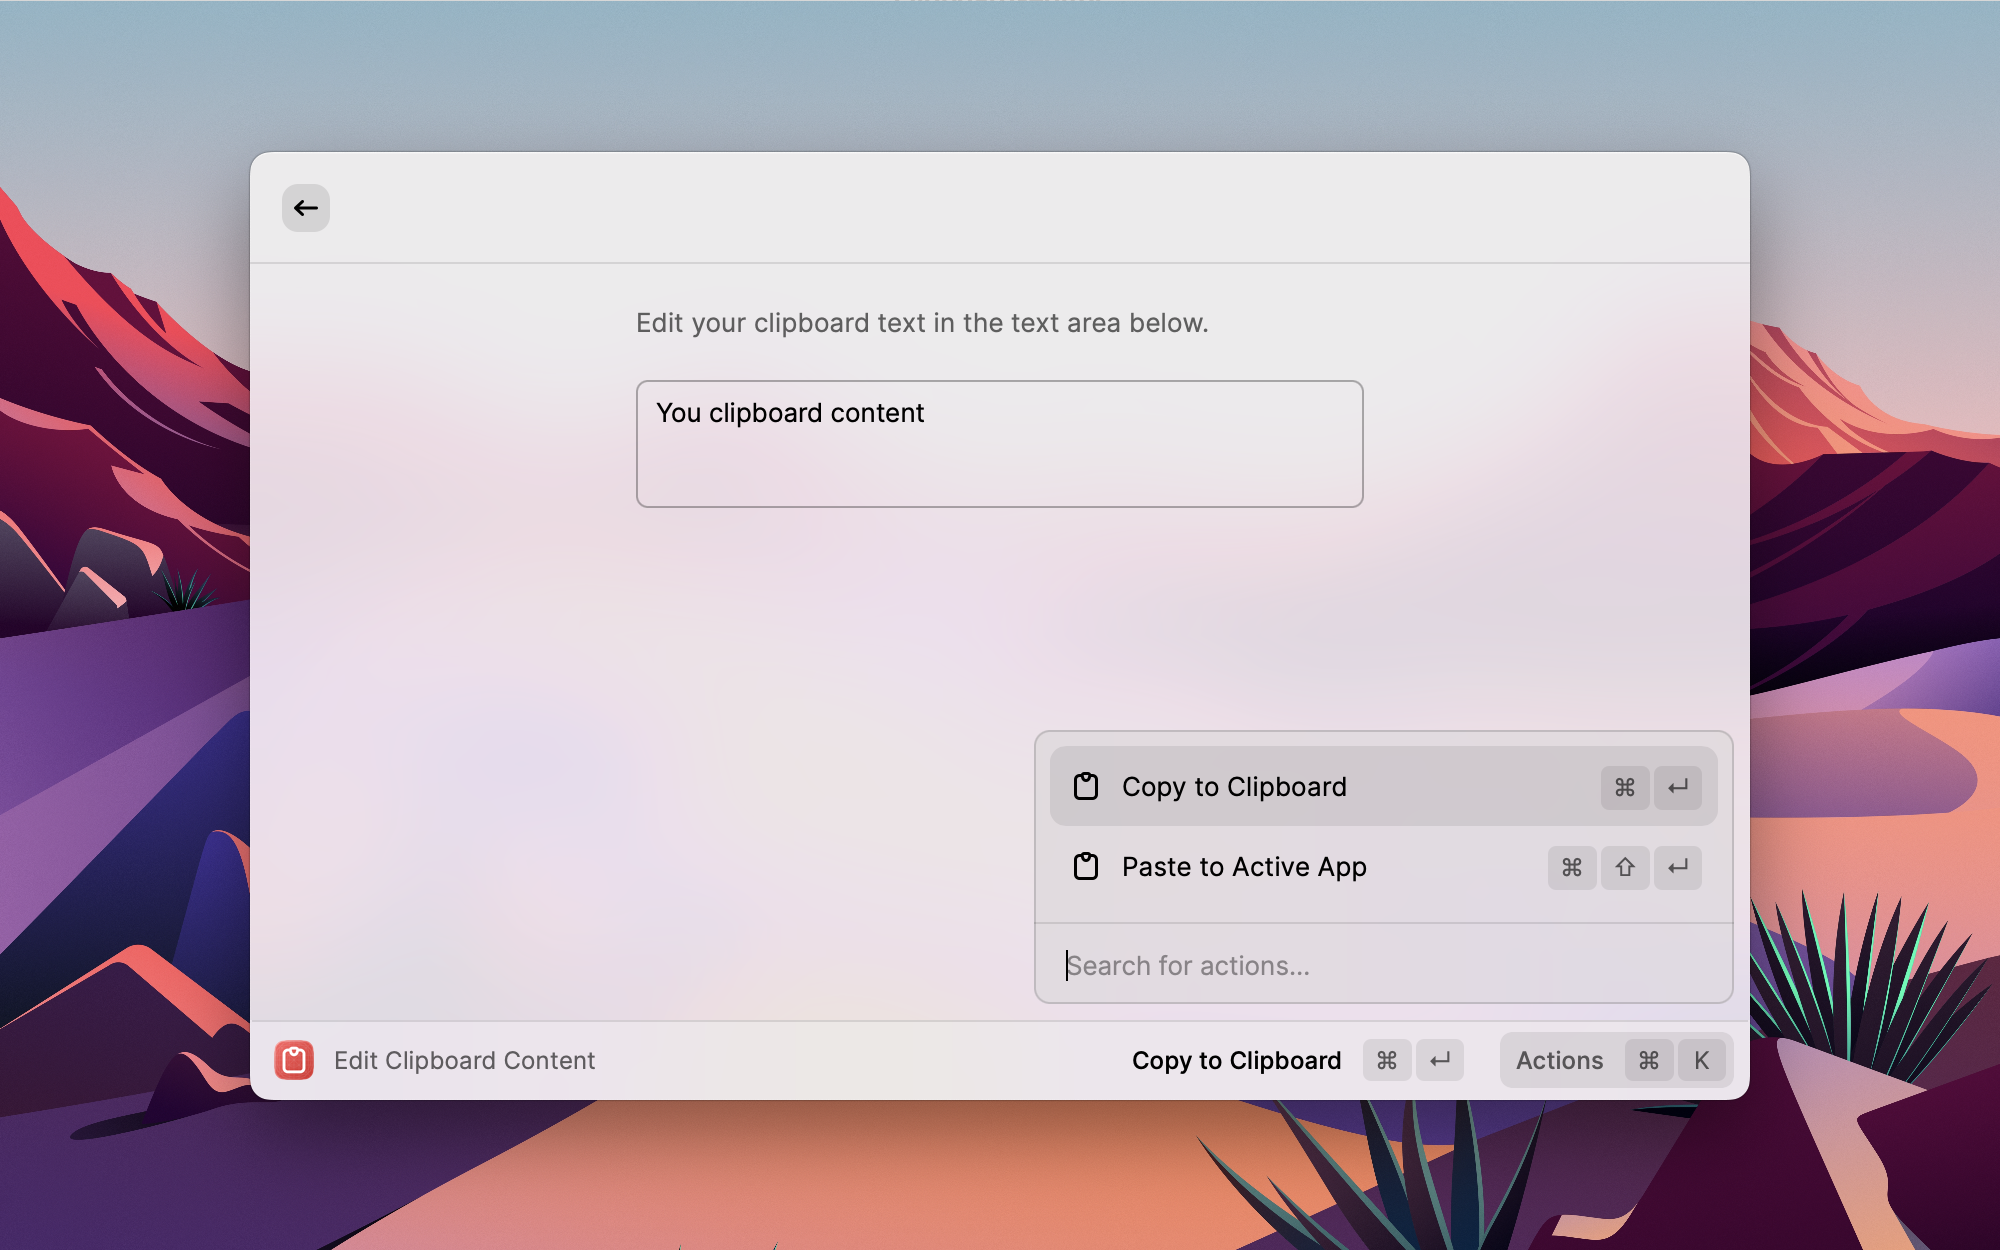Click the red Edit Clipboard Content app icon

(x=294, y=1060)
